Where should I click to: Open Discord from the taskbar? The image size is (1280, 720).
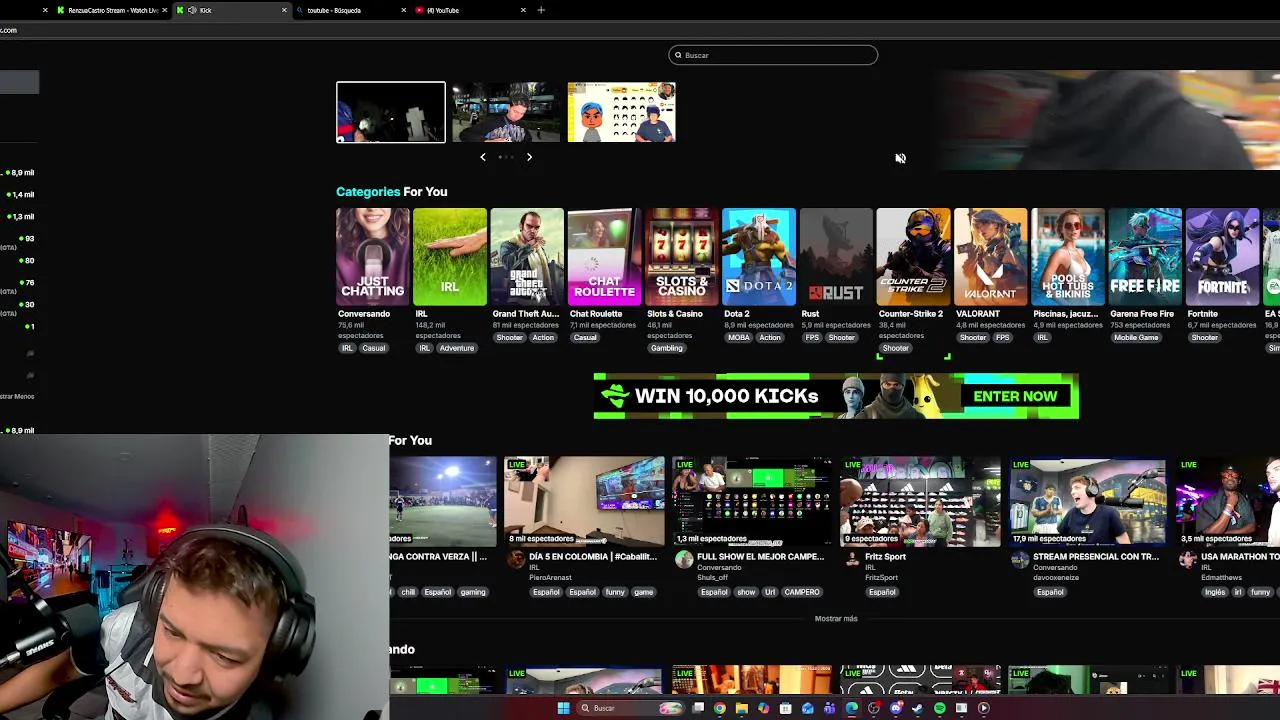coord(896,708)
